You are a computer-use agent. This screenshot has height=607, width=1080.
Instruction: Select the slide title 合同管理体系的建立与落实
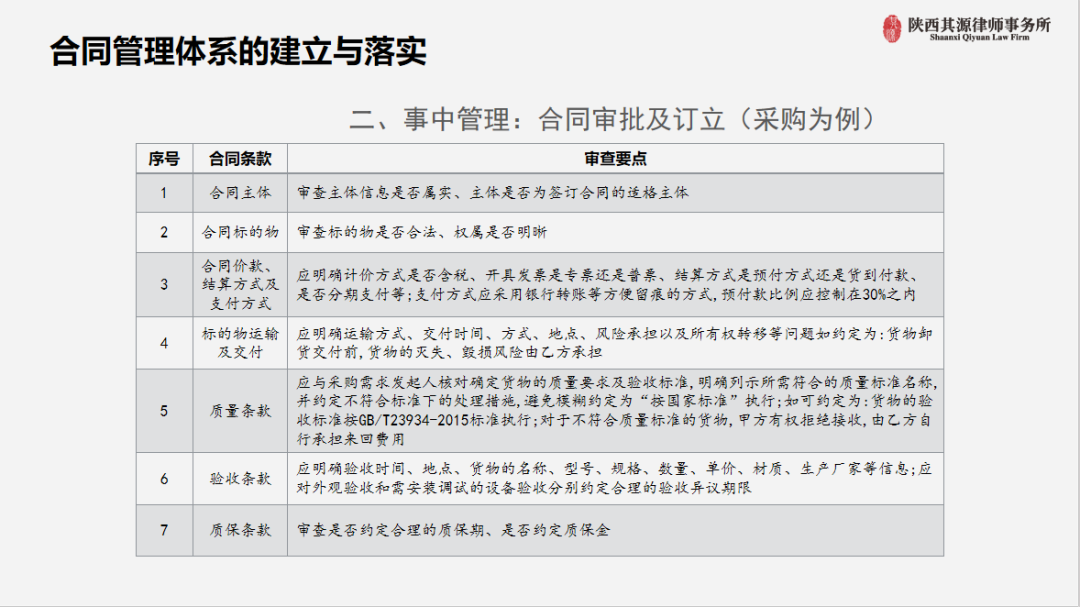tap(238, 51)
